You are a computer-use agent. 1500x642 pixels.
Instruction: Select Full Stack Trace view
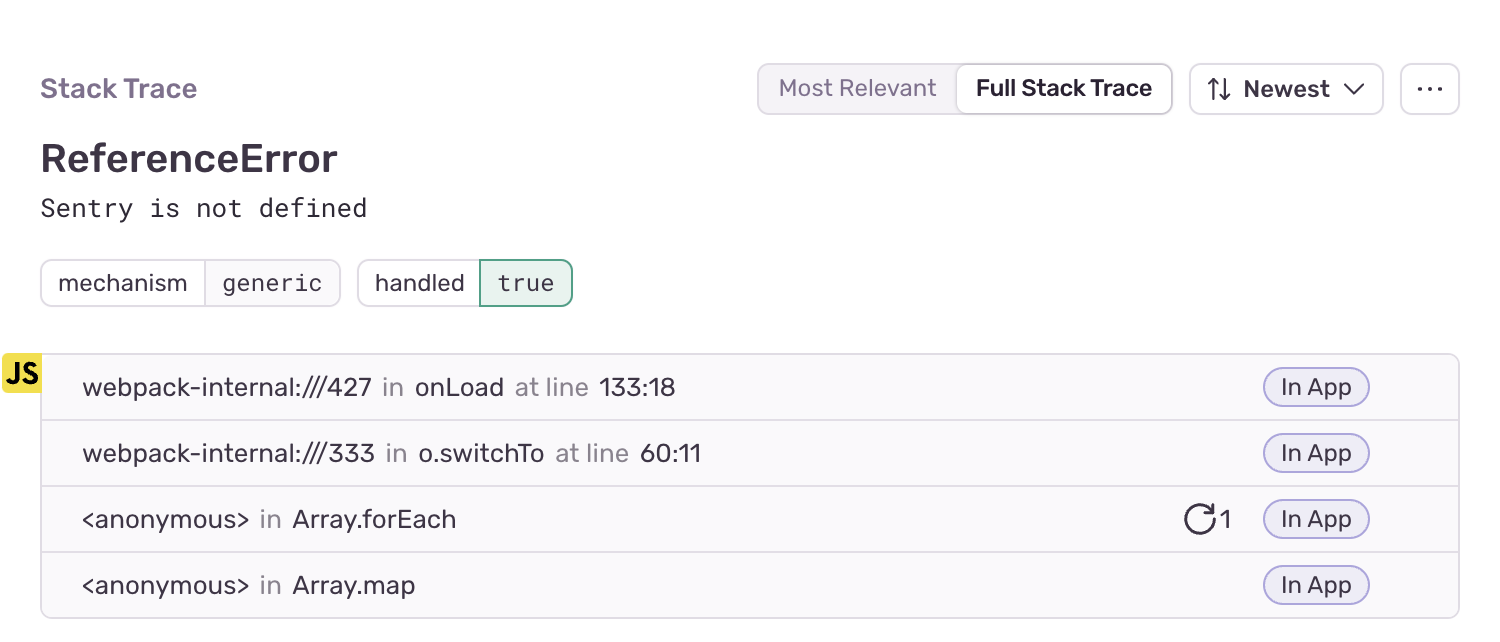tap(1064, 89)
